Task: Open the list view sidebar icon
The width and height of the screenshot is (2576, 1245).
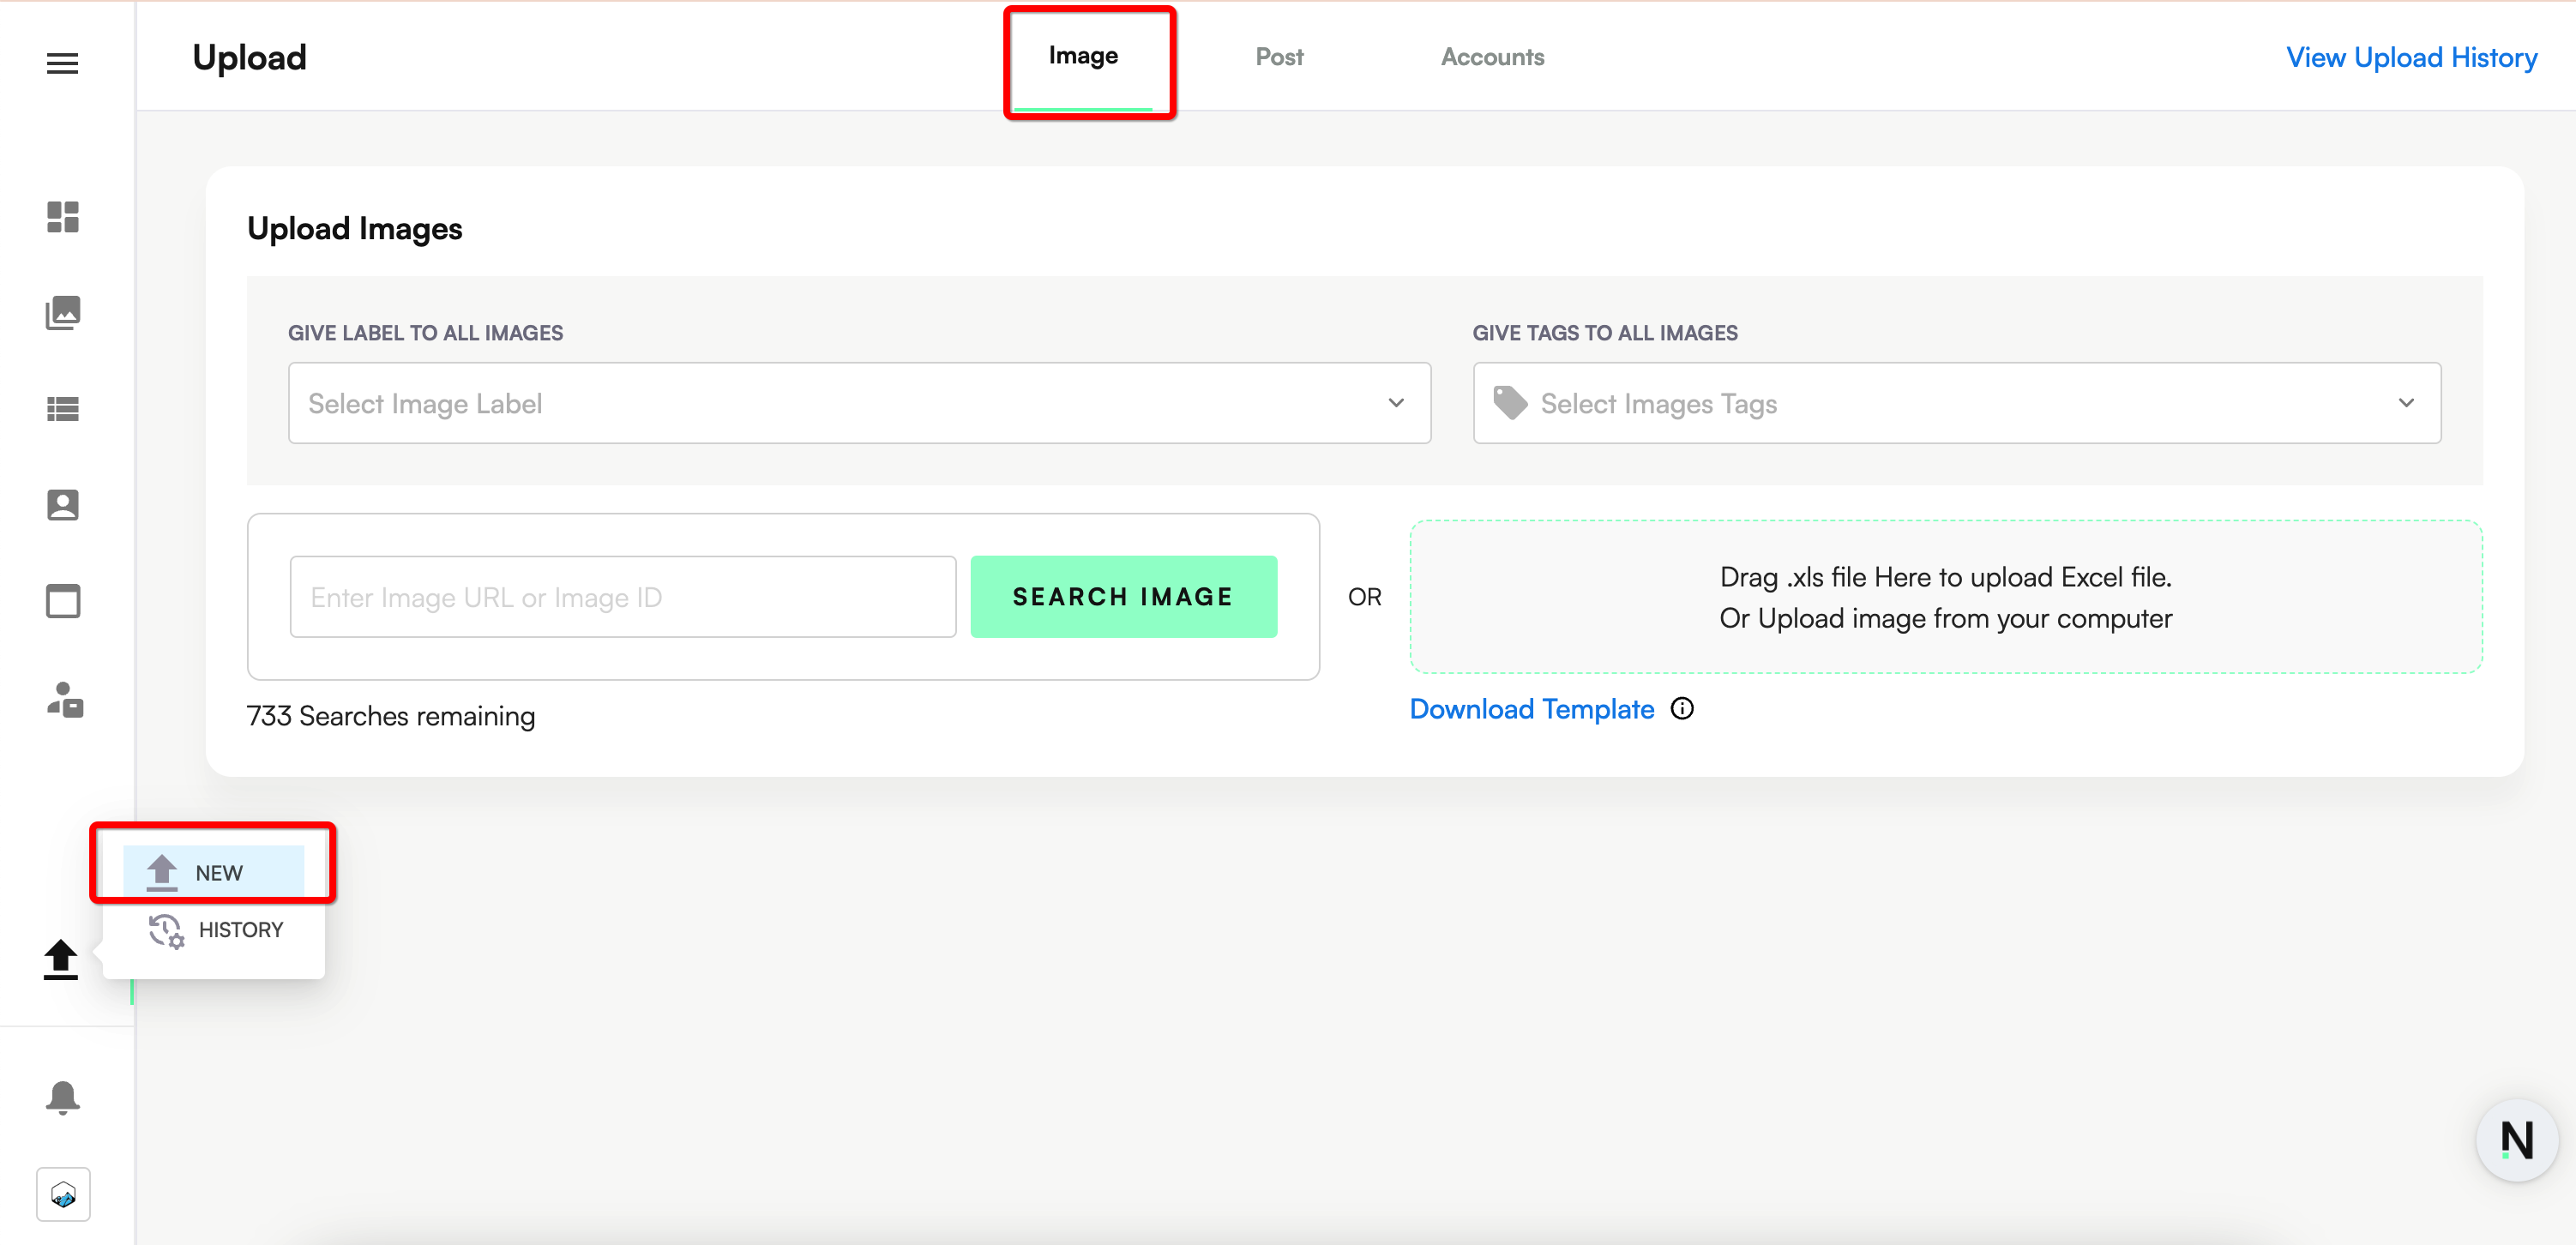Action: point(62,408)
